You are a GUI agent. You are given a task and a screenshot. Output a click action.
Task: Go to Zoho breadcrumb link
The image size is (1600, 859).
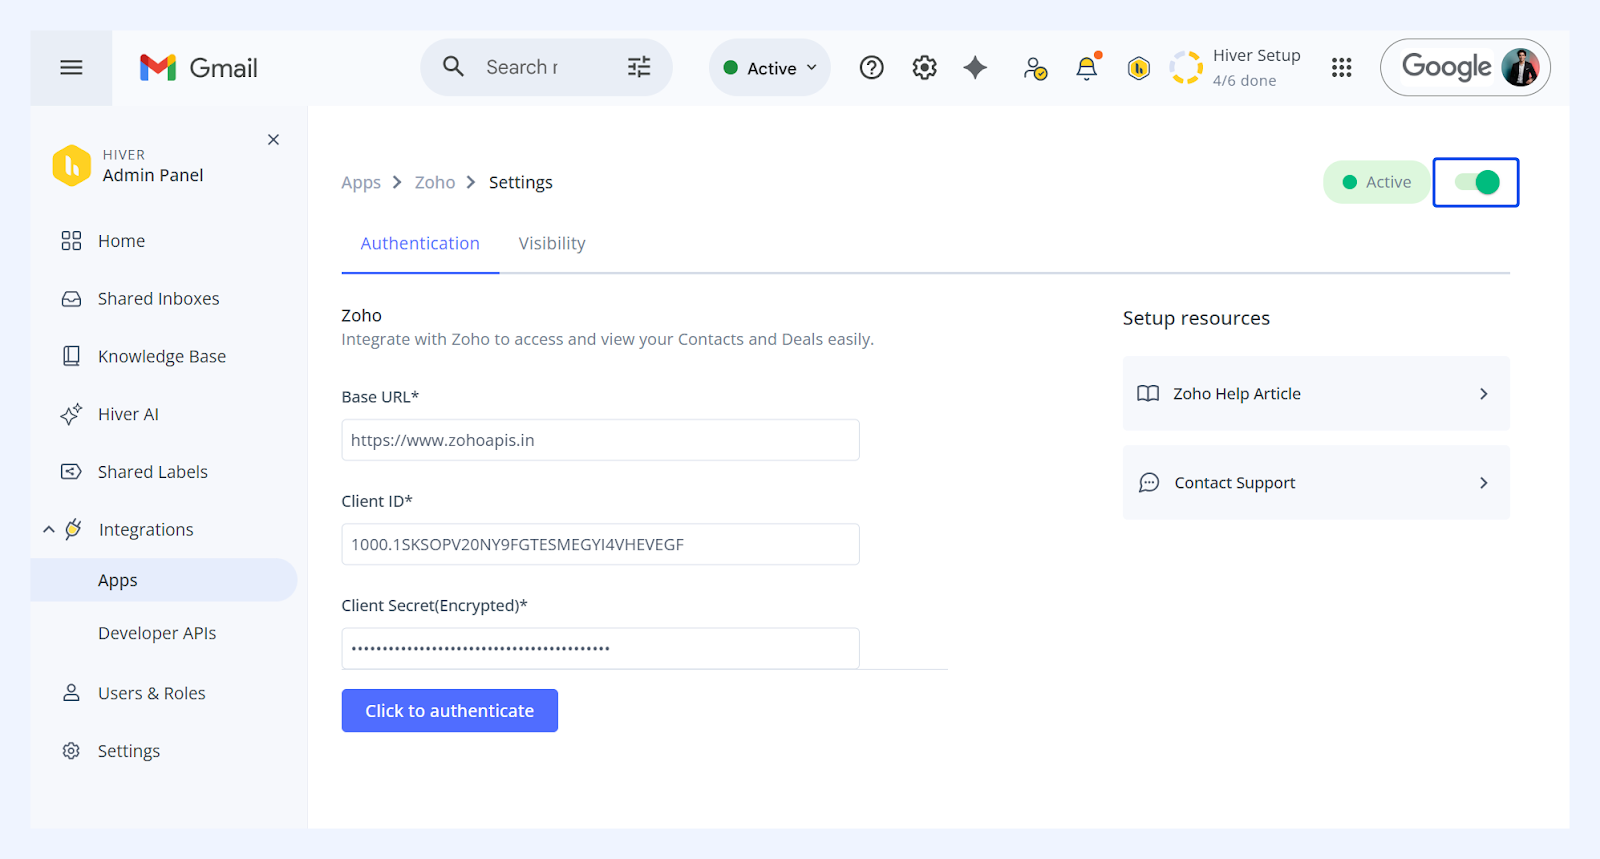pyautogui.click(x=435, y=182)
